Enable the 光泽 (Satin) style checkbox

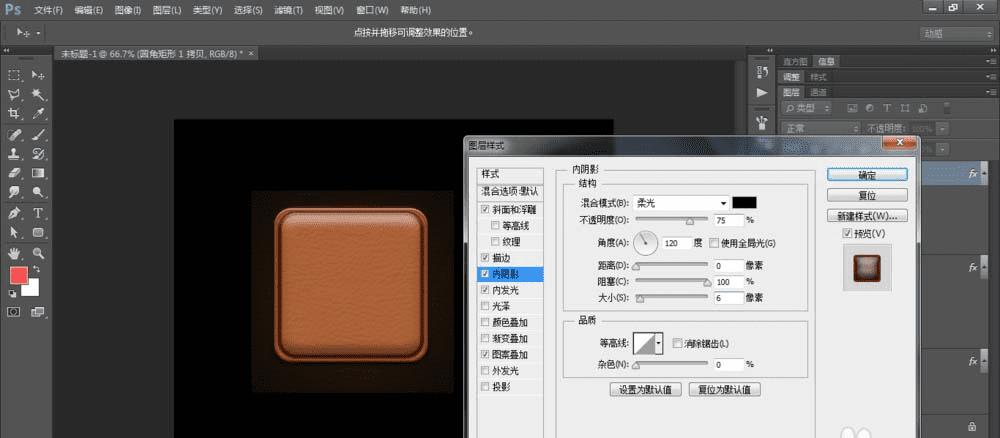tap(486, 306)
